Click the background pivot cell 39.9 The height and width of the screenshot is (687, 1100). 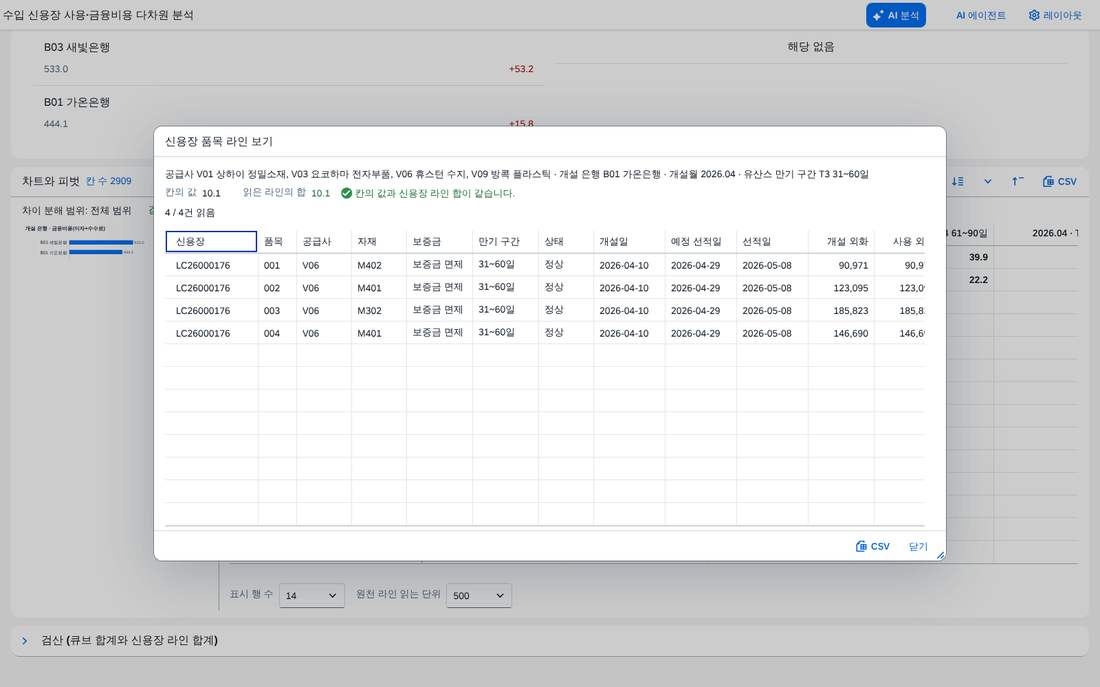pos(978,257)
